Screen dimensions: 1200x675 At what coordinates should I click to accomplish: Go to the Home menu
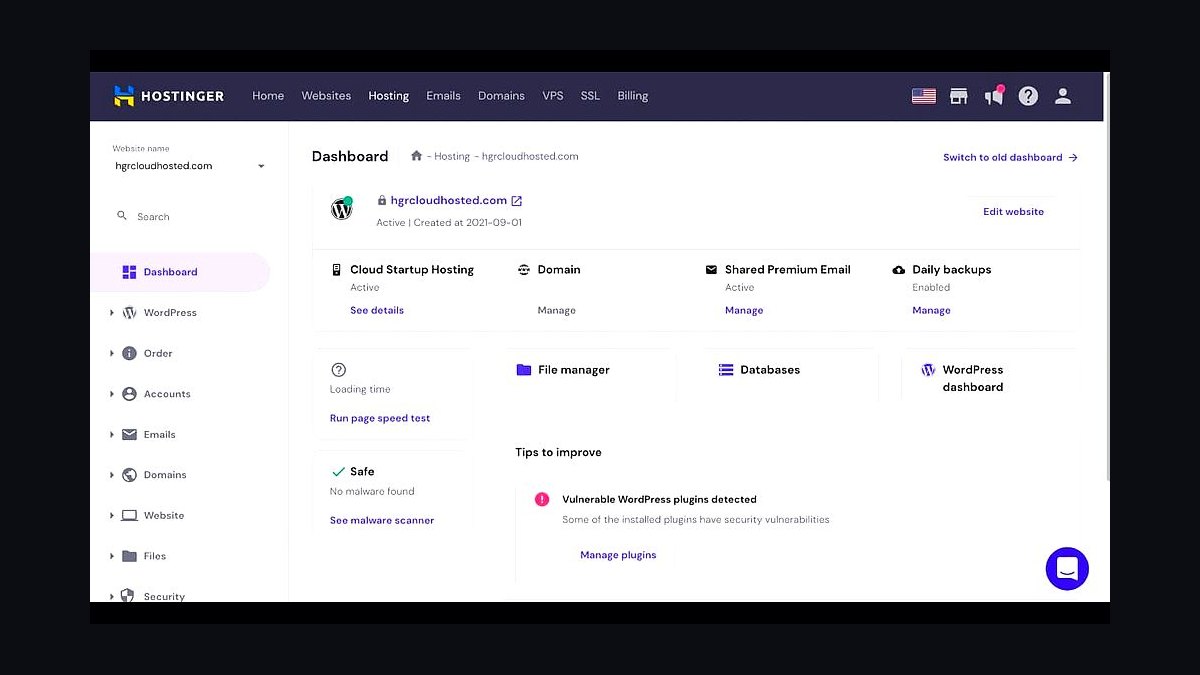[268, 96]
